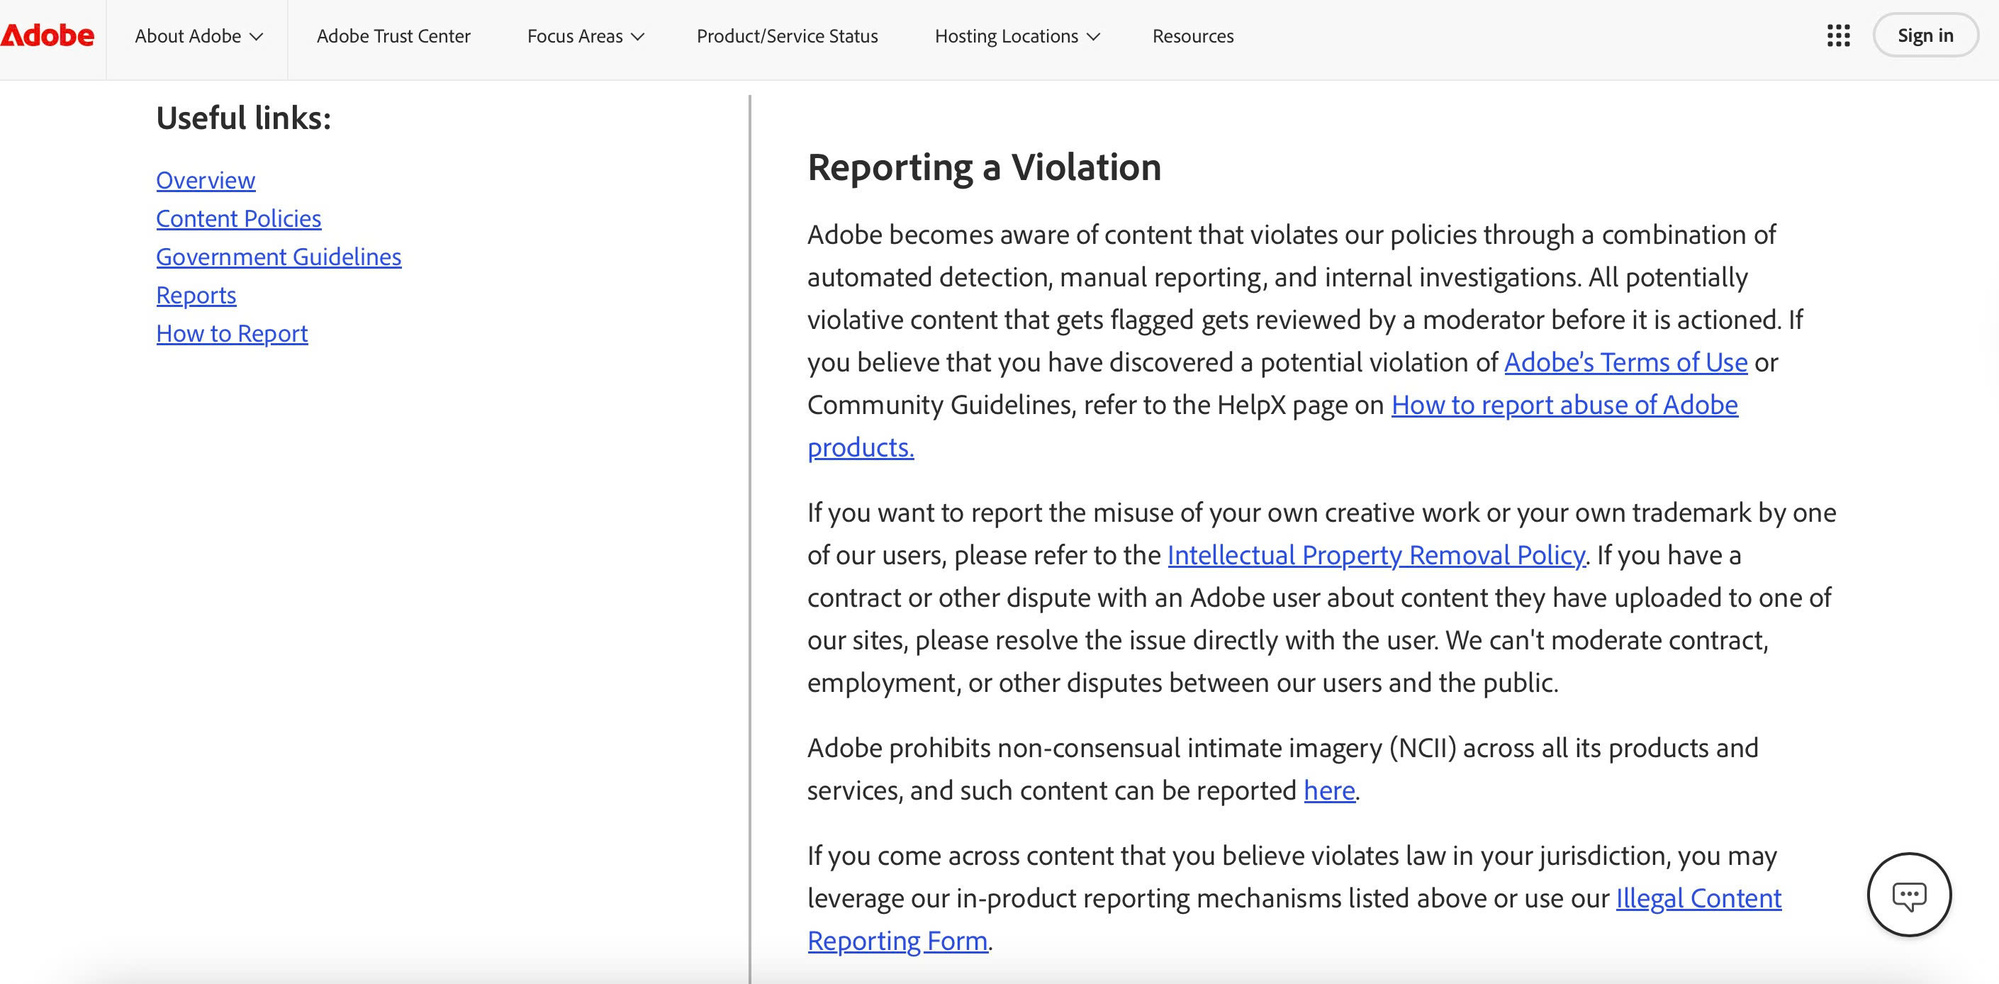Open How to report abuse of Adobe link
Viewport: 1999px width, 984px height.
[x=1564, y=404]
